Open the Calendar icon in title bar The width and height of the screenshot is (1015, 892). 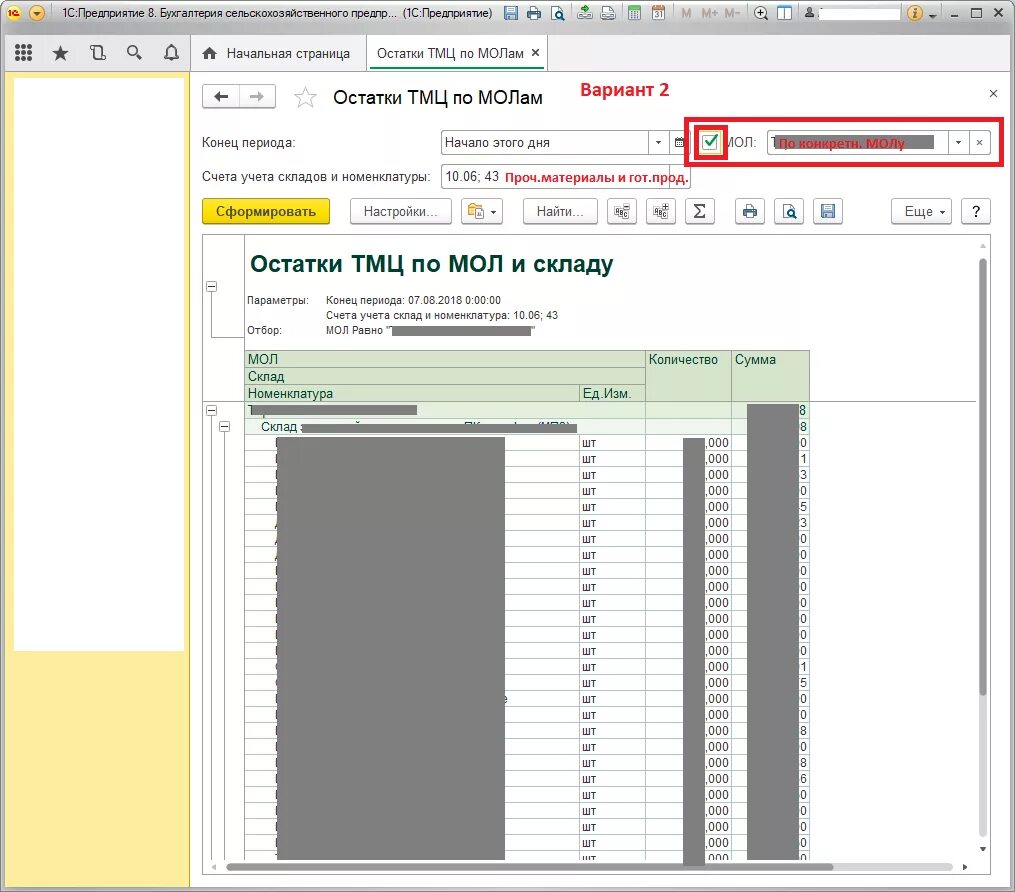tap(658, 13)
